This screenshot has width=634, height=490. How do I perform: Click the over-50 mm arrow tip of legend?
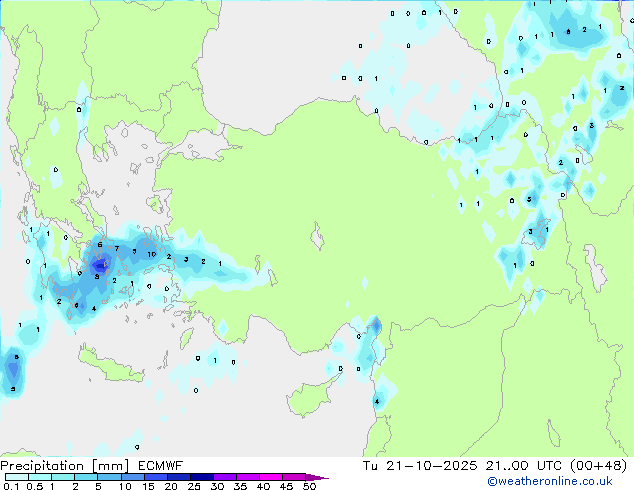(x=317, y=477)
